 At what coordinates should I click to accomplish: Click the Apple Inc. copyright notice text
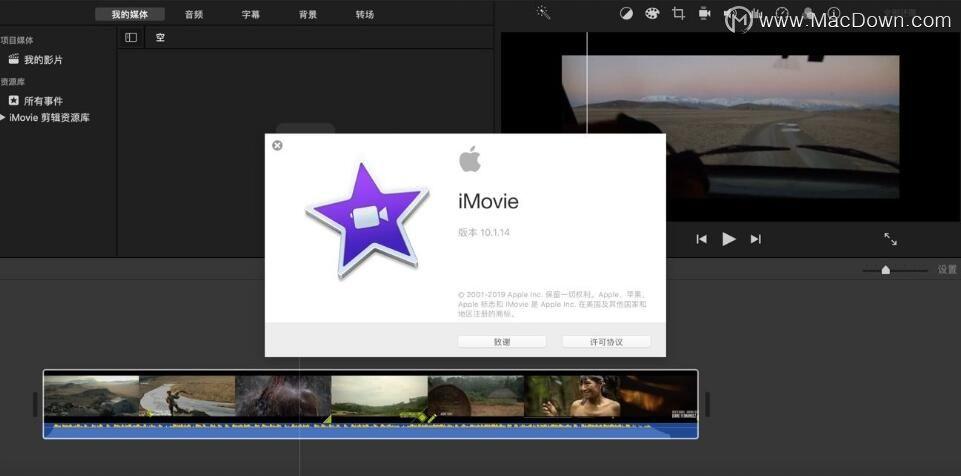pos(552,304)
